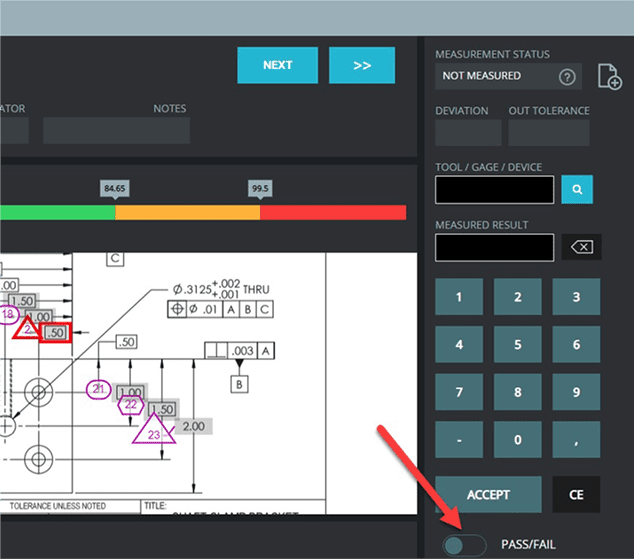This screenshot has height=559, width=634.
Task: Click the 84.65 threshold marker
Action: click(x=115, y=189)
